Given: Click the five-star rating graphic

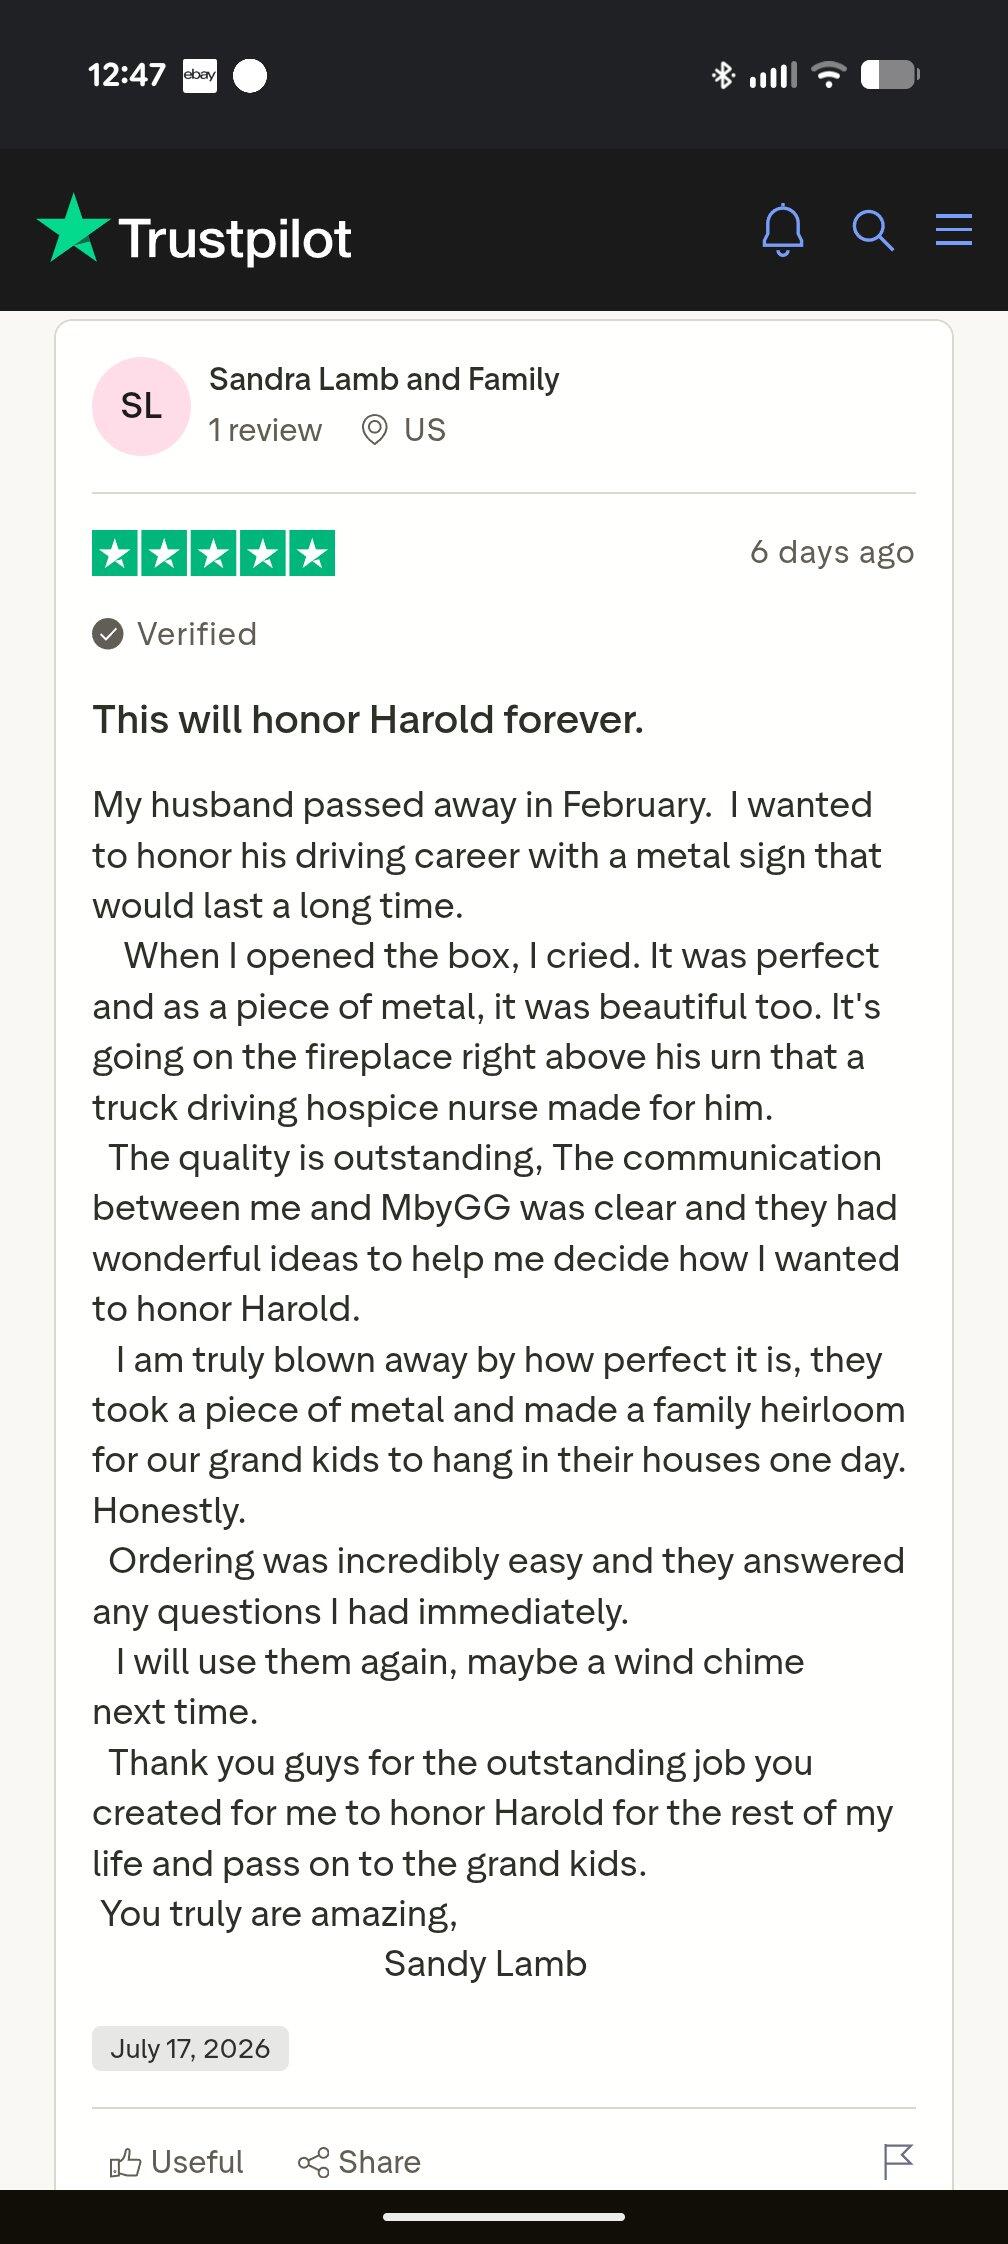Looking at the screenshot, I should click(214, 553).
